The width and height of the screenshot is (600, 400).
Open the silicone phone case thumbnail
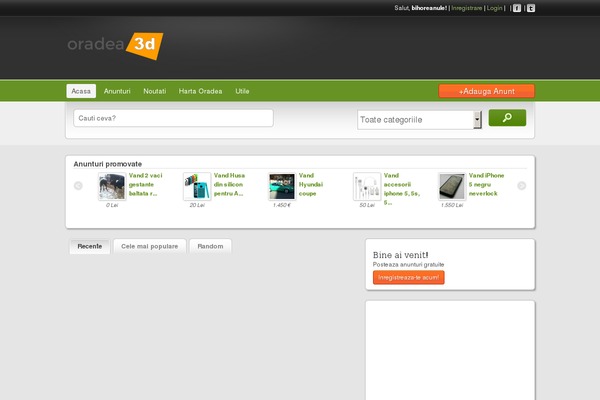coord(197,186)
